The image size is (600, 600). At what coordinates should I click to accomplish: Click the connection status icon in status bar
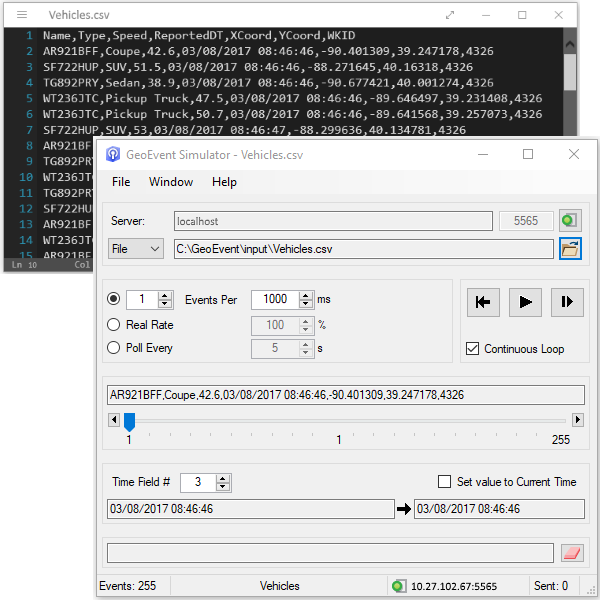pos(399,586)
